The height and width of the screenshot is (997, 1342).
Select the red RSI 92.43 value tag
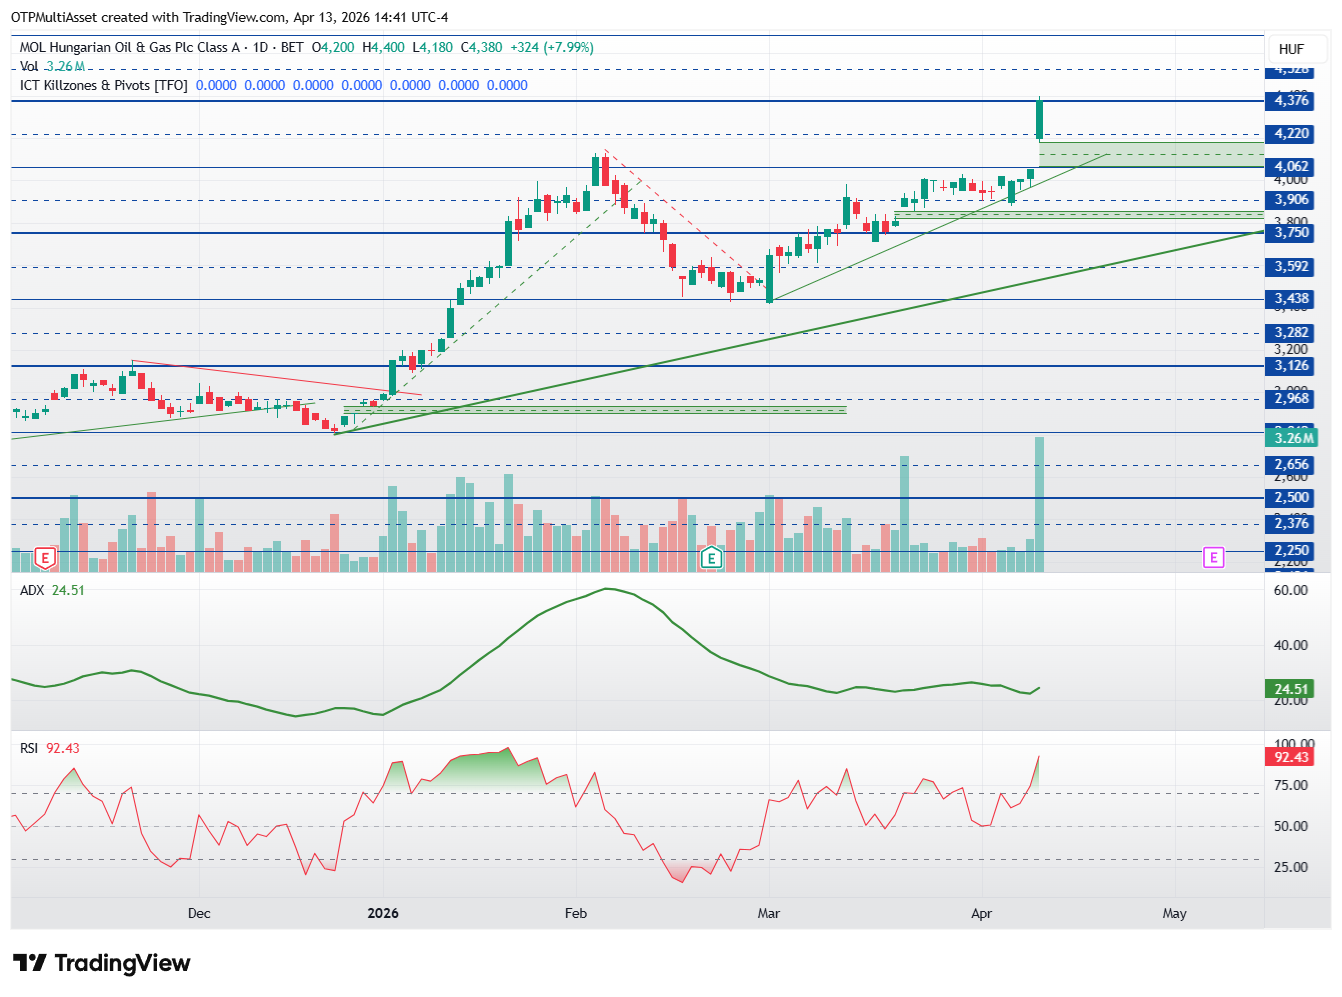(x=1291, y=757)
